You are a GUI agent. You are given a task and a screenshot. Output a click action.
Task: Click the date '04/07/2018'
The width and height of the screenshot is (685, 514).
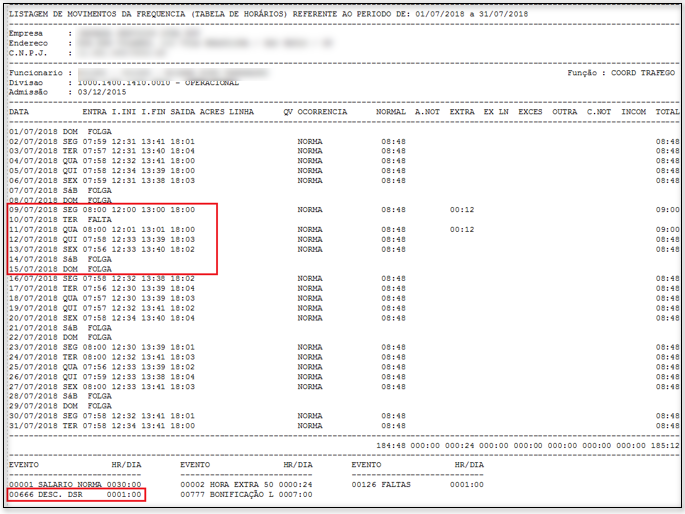[x=33, y=161]
